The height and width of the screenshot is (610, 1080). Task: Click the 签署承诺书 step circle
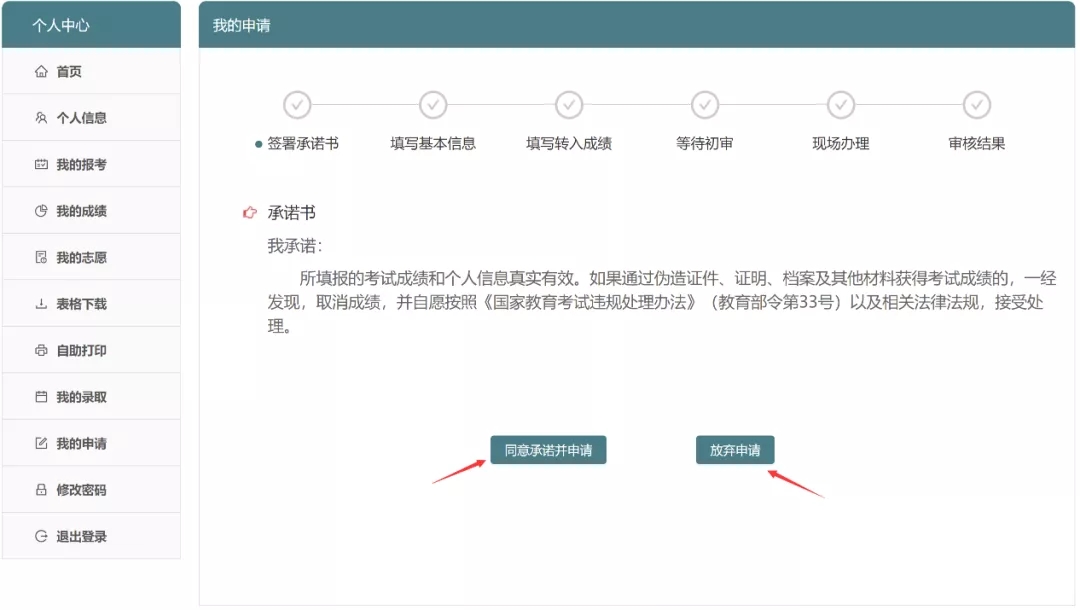point(297,104)
